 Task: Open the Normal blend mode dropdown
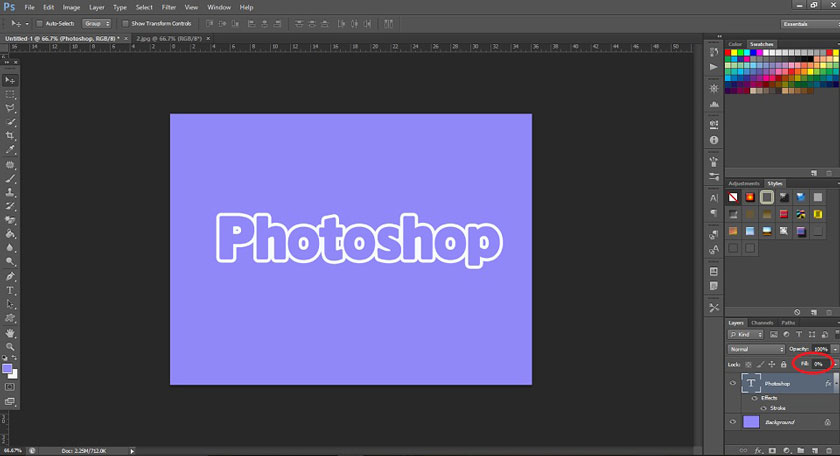click(x=756, y=349)
